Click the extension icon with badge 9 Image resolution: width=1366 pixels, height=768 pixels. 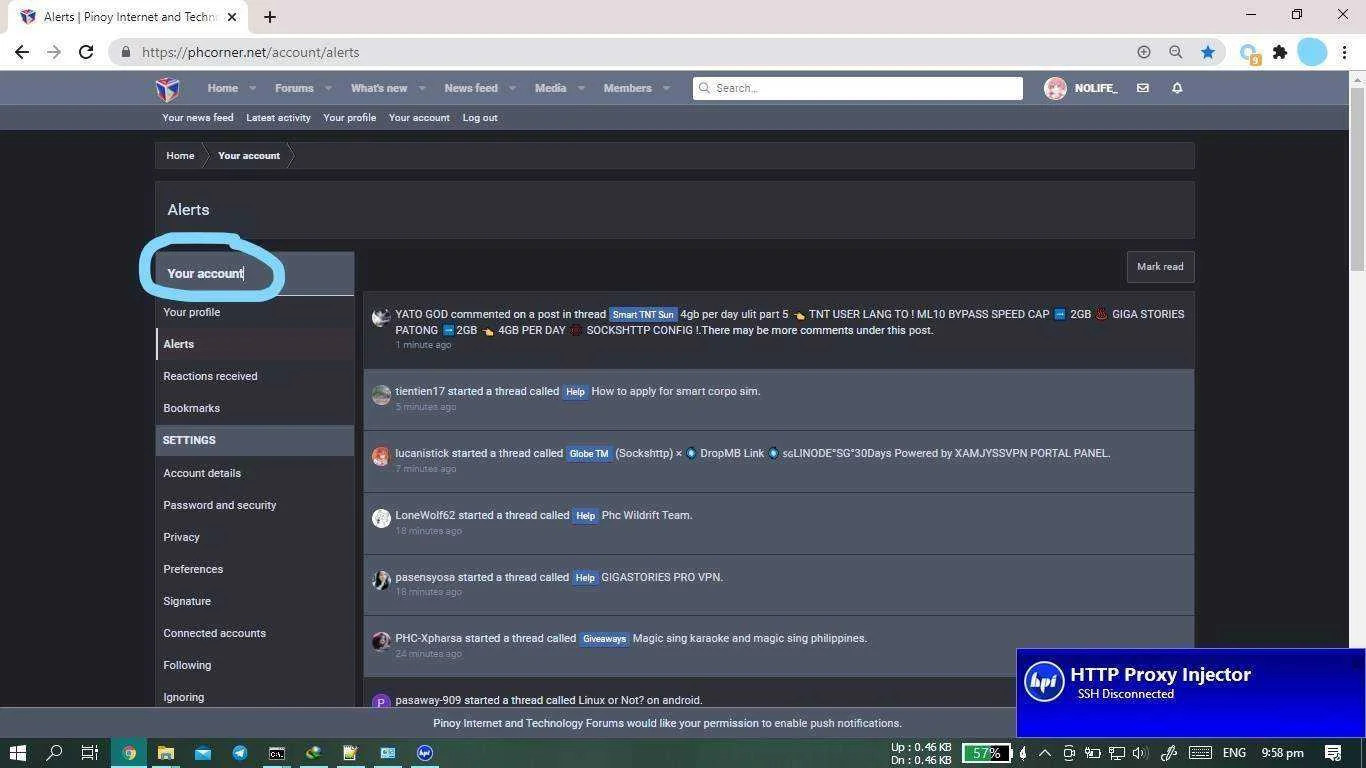pos(1248,53)
